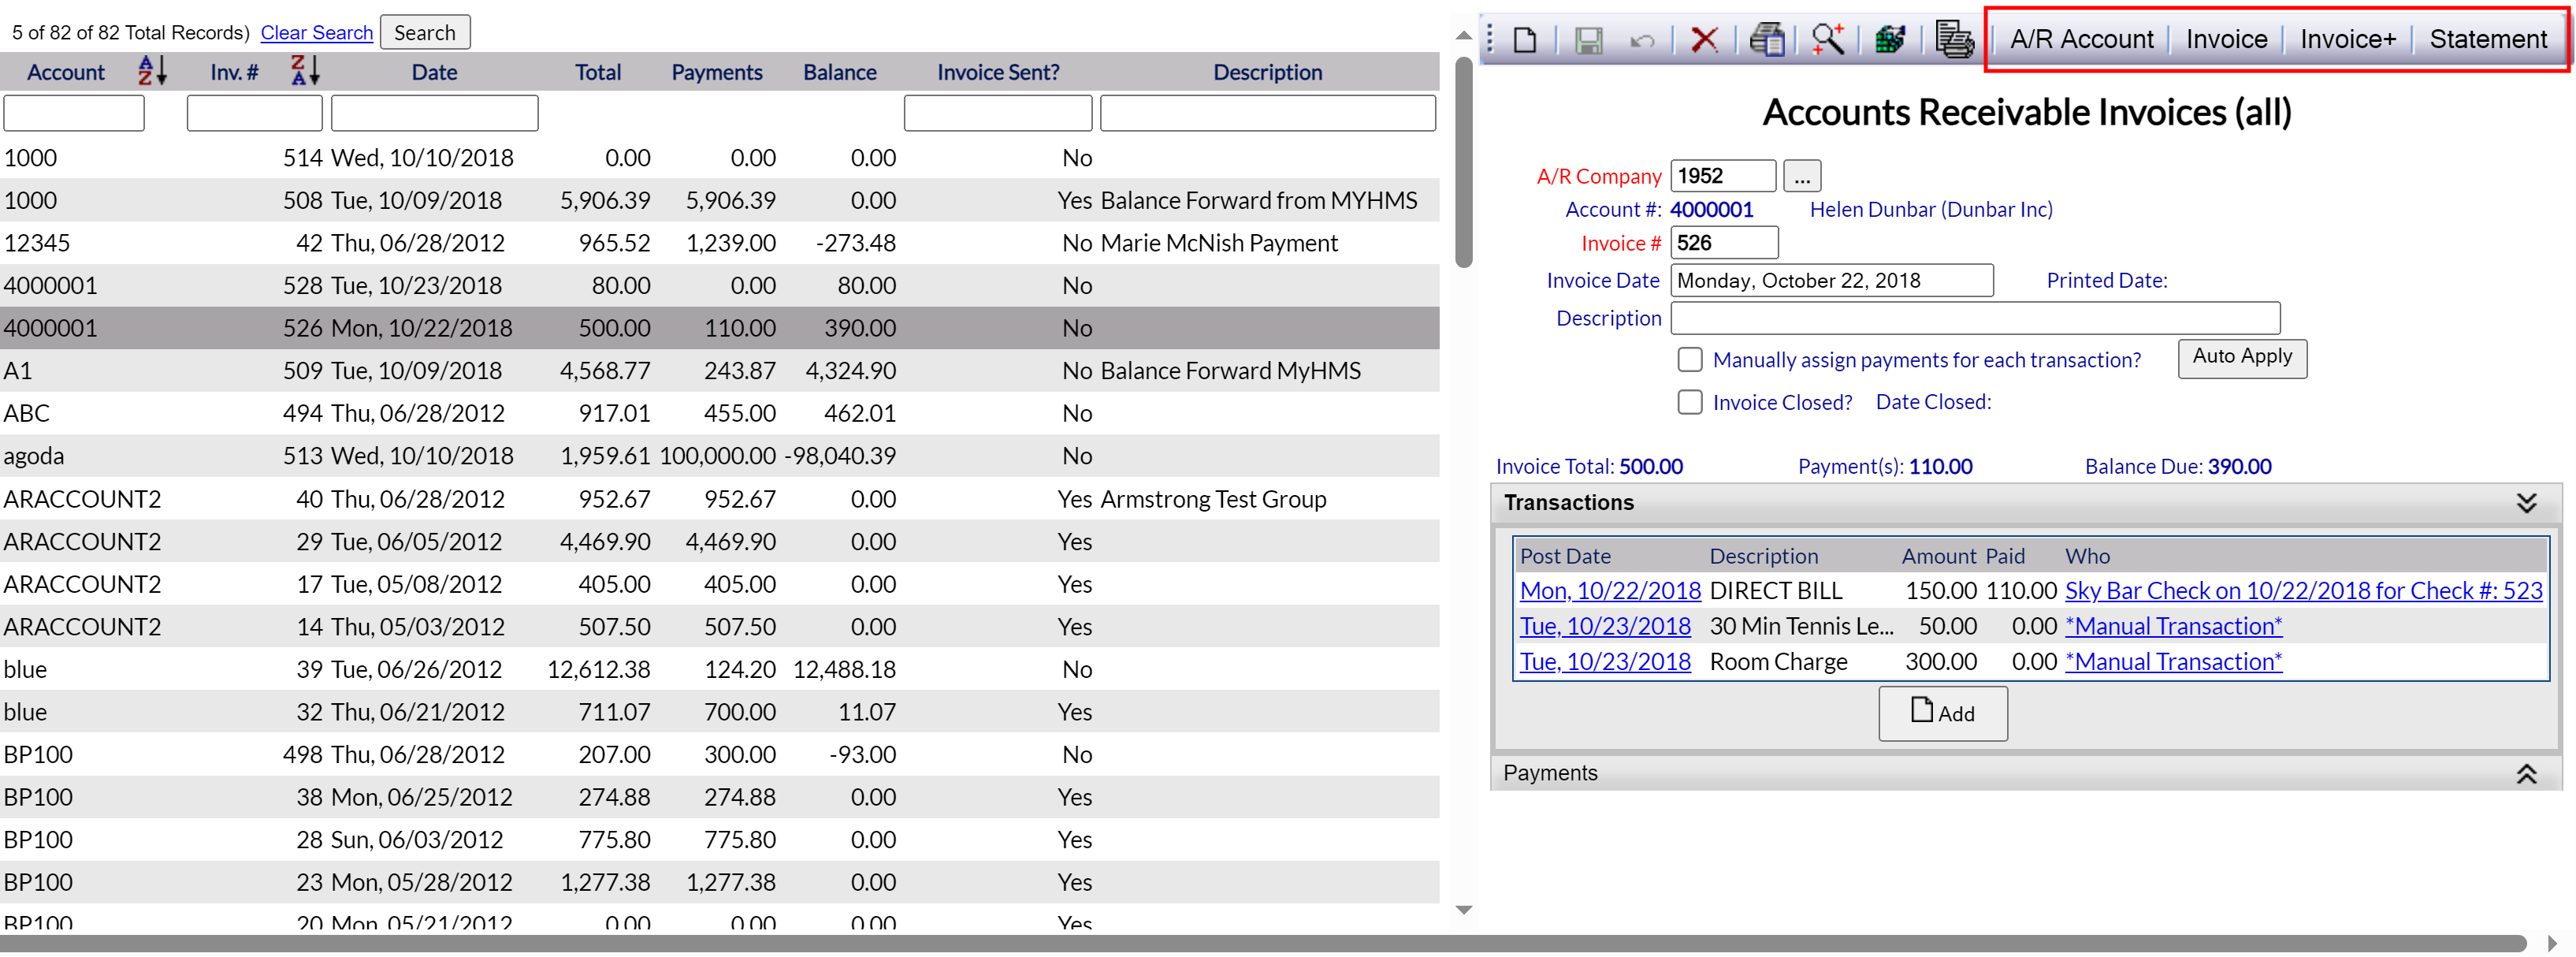Click the Balance column header
This screenshot has width=2576, height=957.
click(839, 72)
